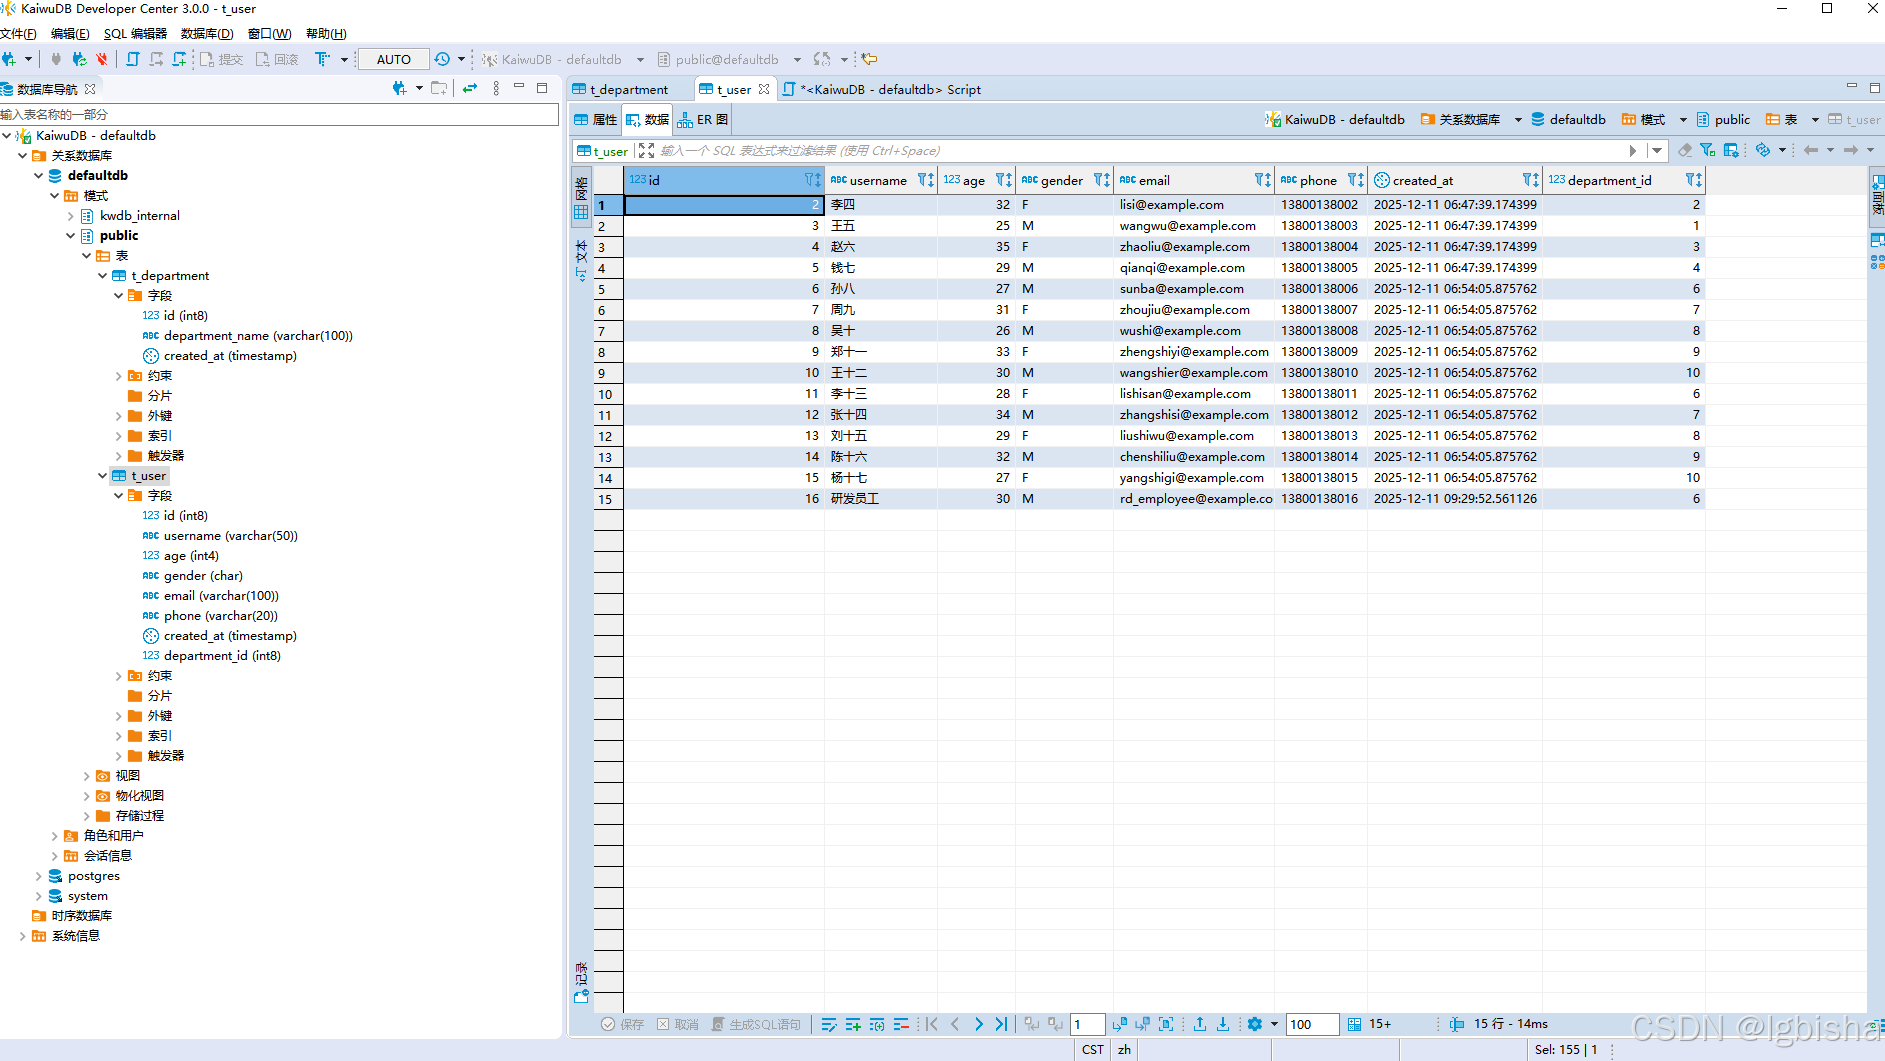Screen dimensions: 1885x1061
Task: Click the eraser clear-filter icon
Action: click(1685, 150)
